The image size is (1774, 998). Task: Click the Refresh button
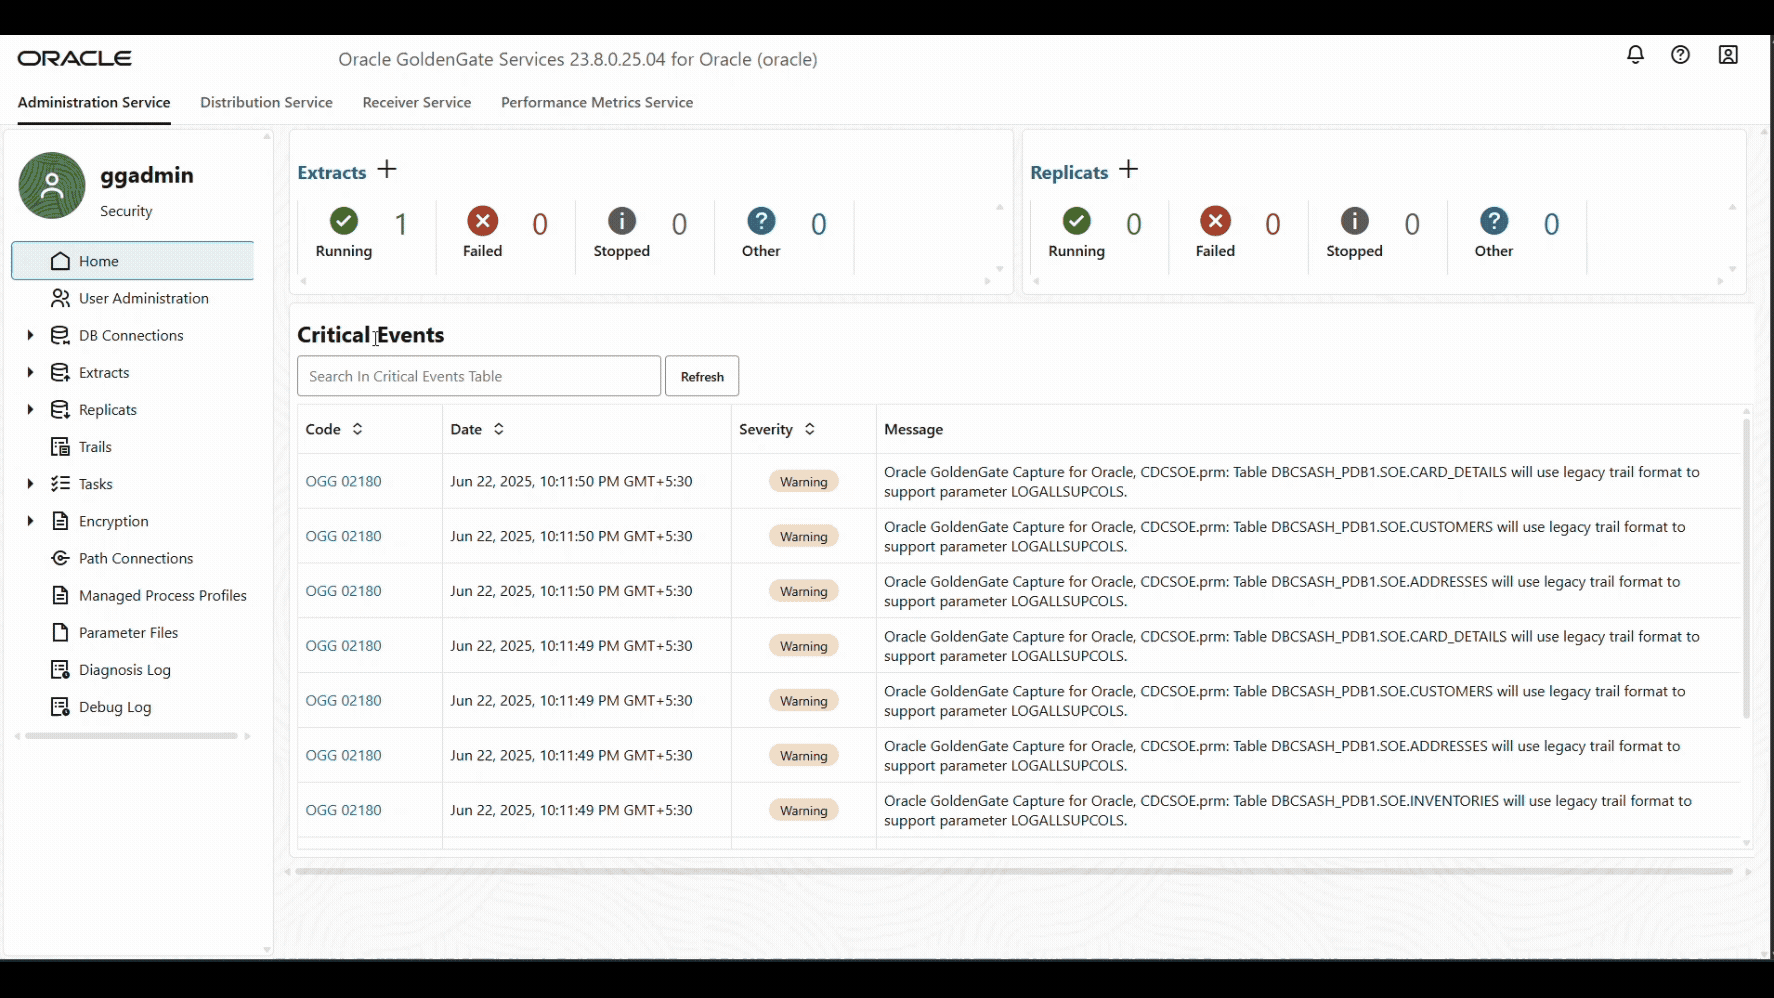pos(701,376)
